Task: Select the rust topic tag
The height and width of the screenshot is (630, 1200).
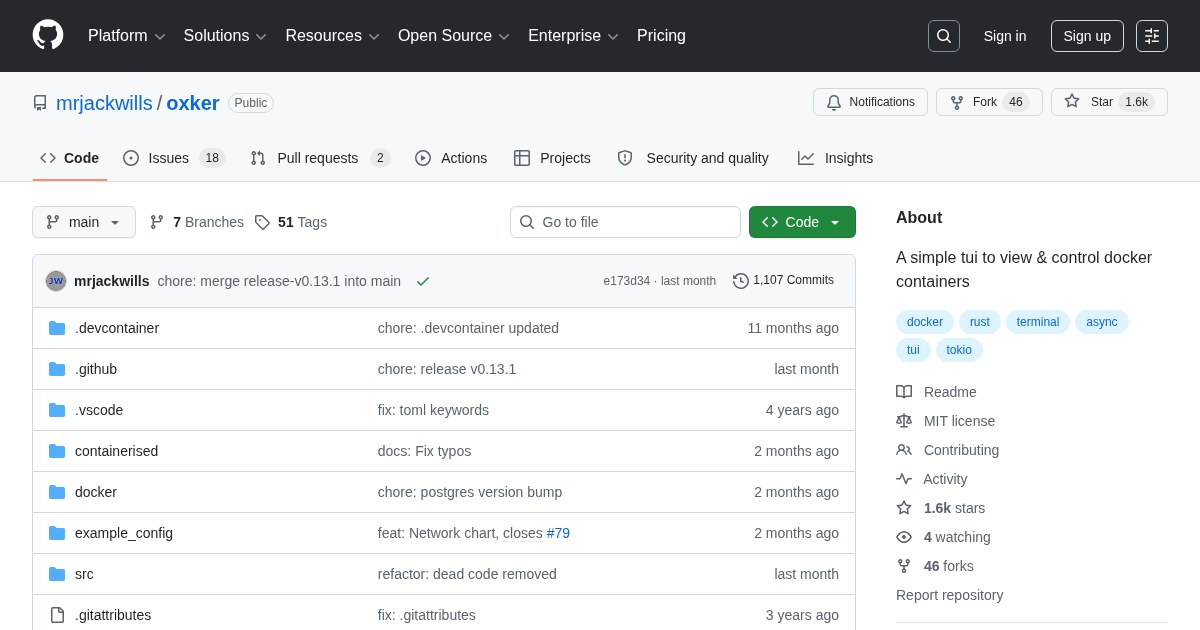Action: [980, 322]
